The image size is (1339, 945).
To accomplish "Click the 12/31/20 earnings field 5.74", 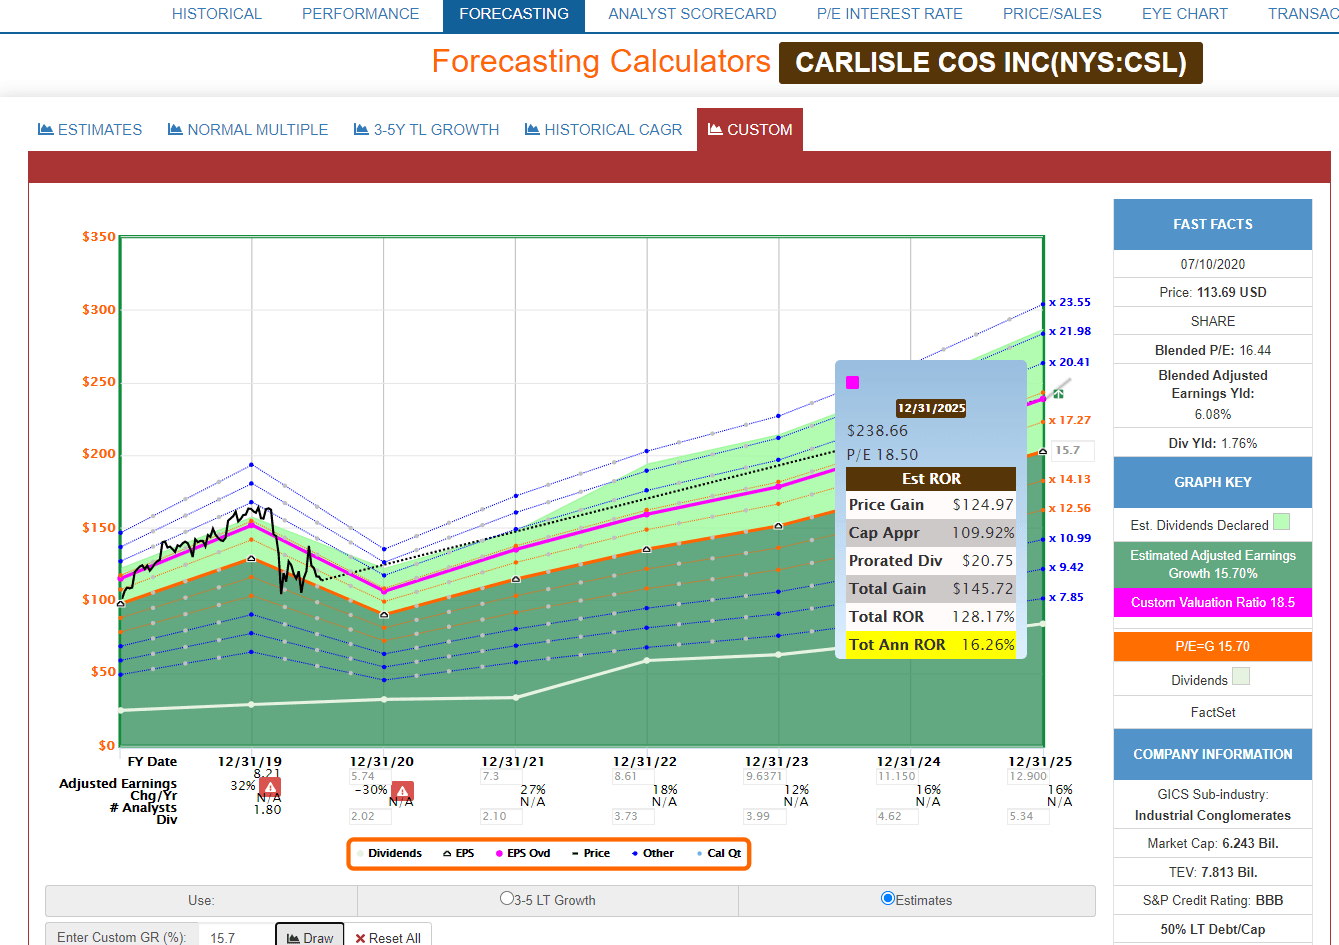I will tap(369, 776).
